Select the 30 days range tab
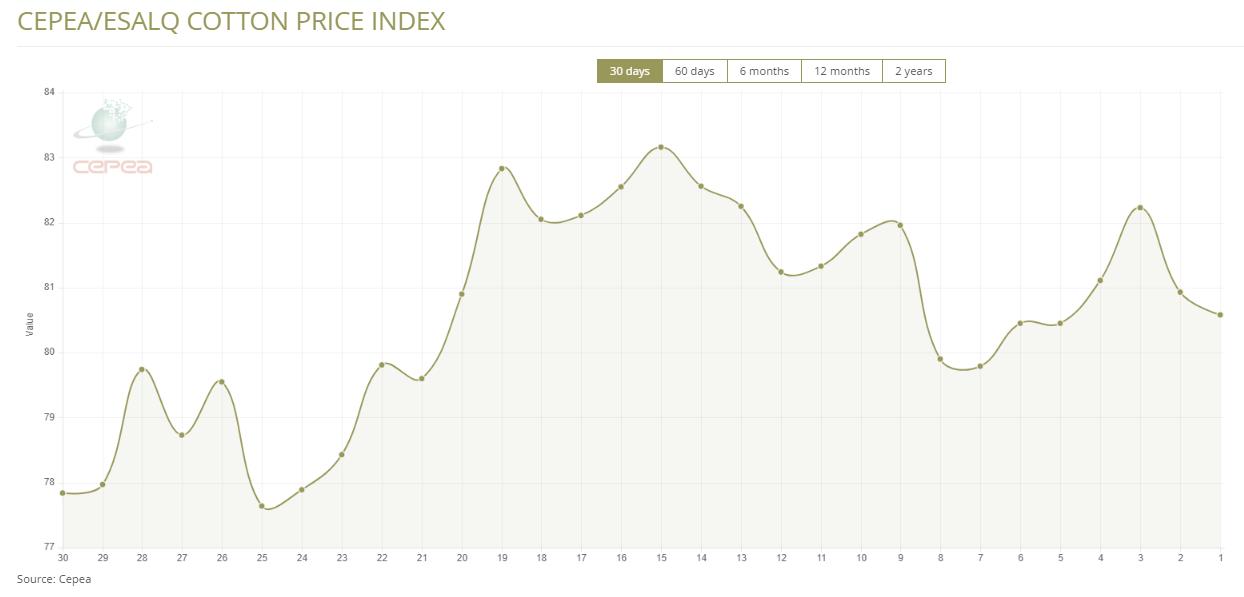1244x597 pixels. [629, 71]
